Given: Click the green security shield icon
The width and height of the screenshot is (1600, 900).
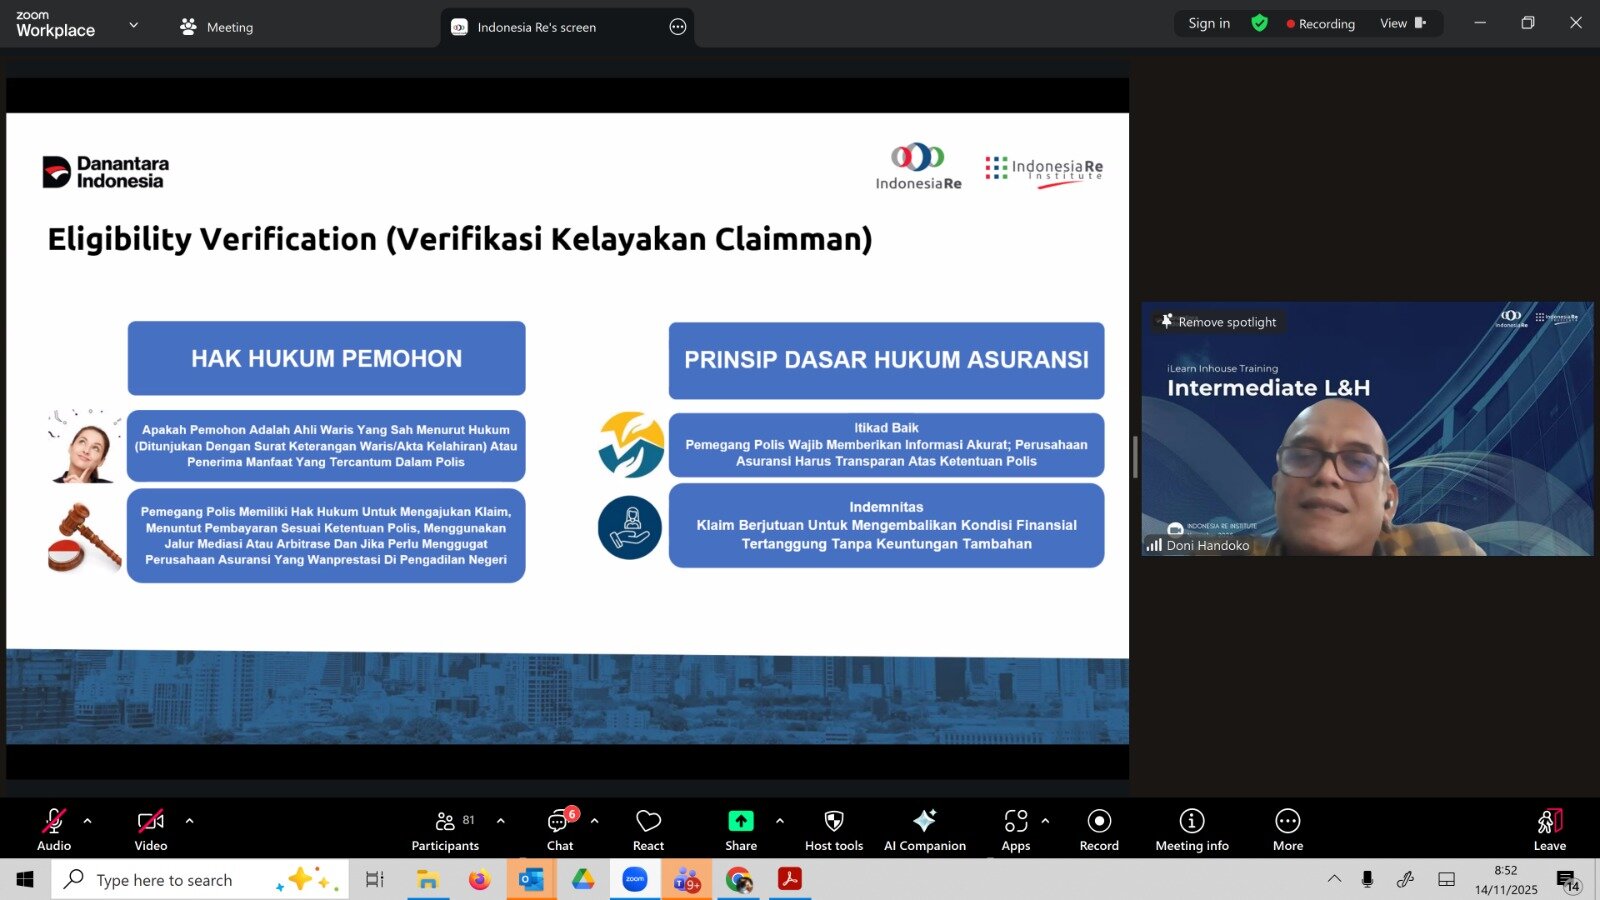Looking at the screenshot, I should 1260,22.
